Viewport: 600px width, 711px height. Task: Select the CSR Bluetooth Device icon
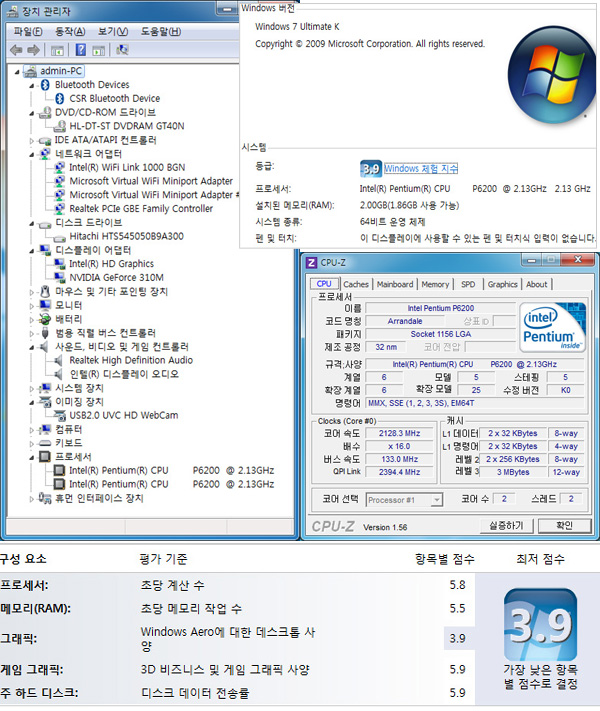click(59, 98)
